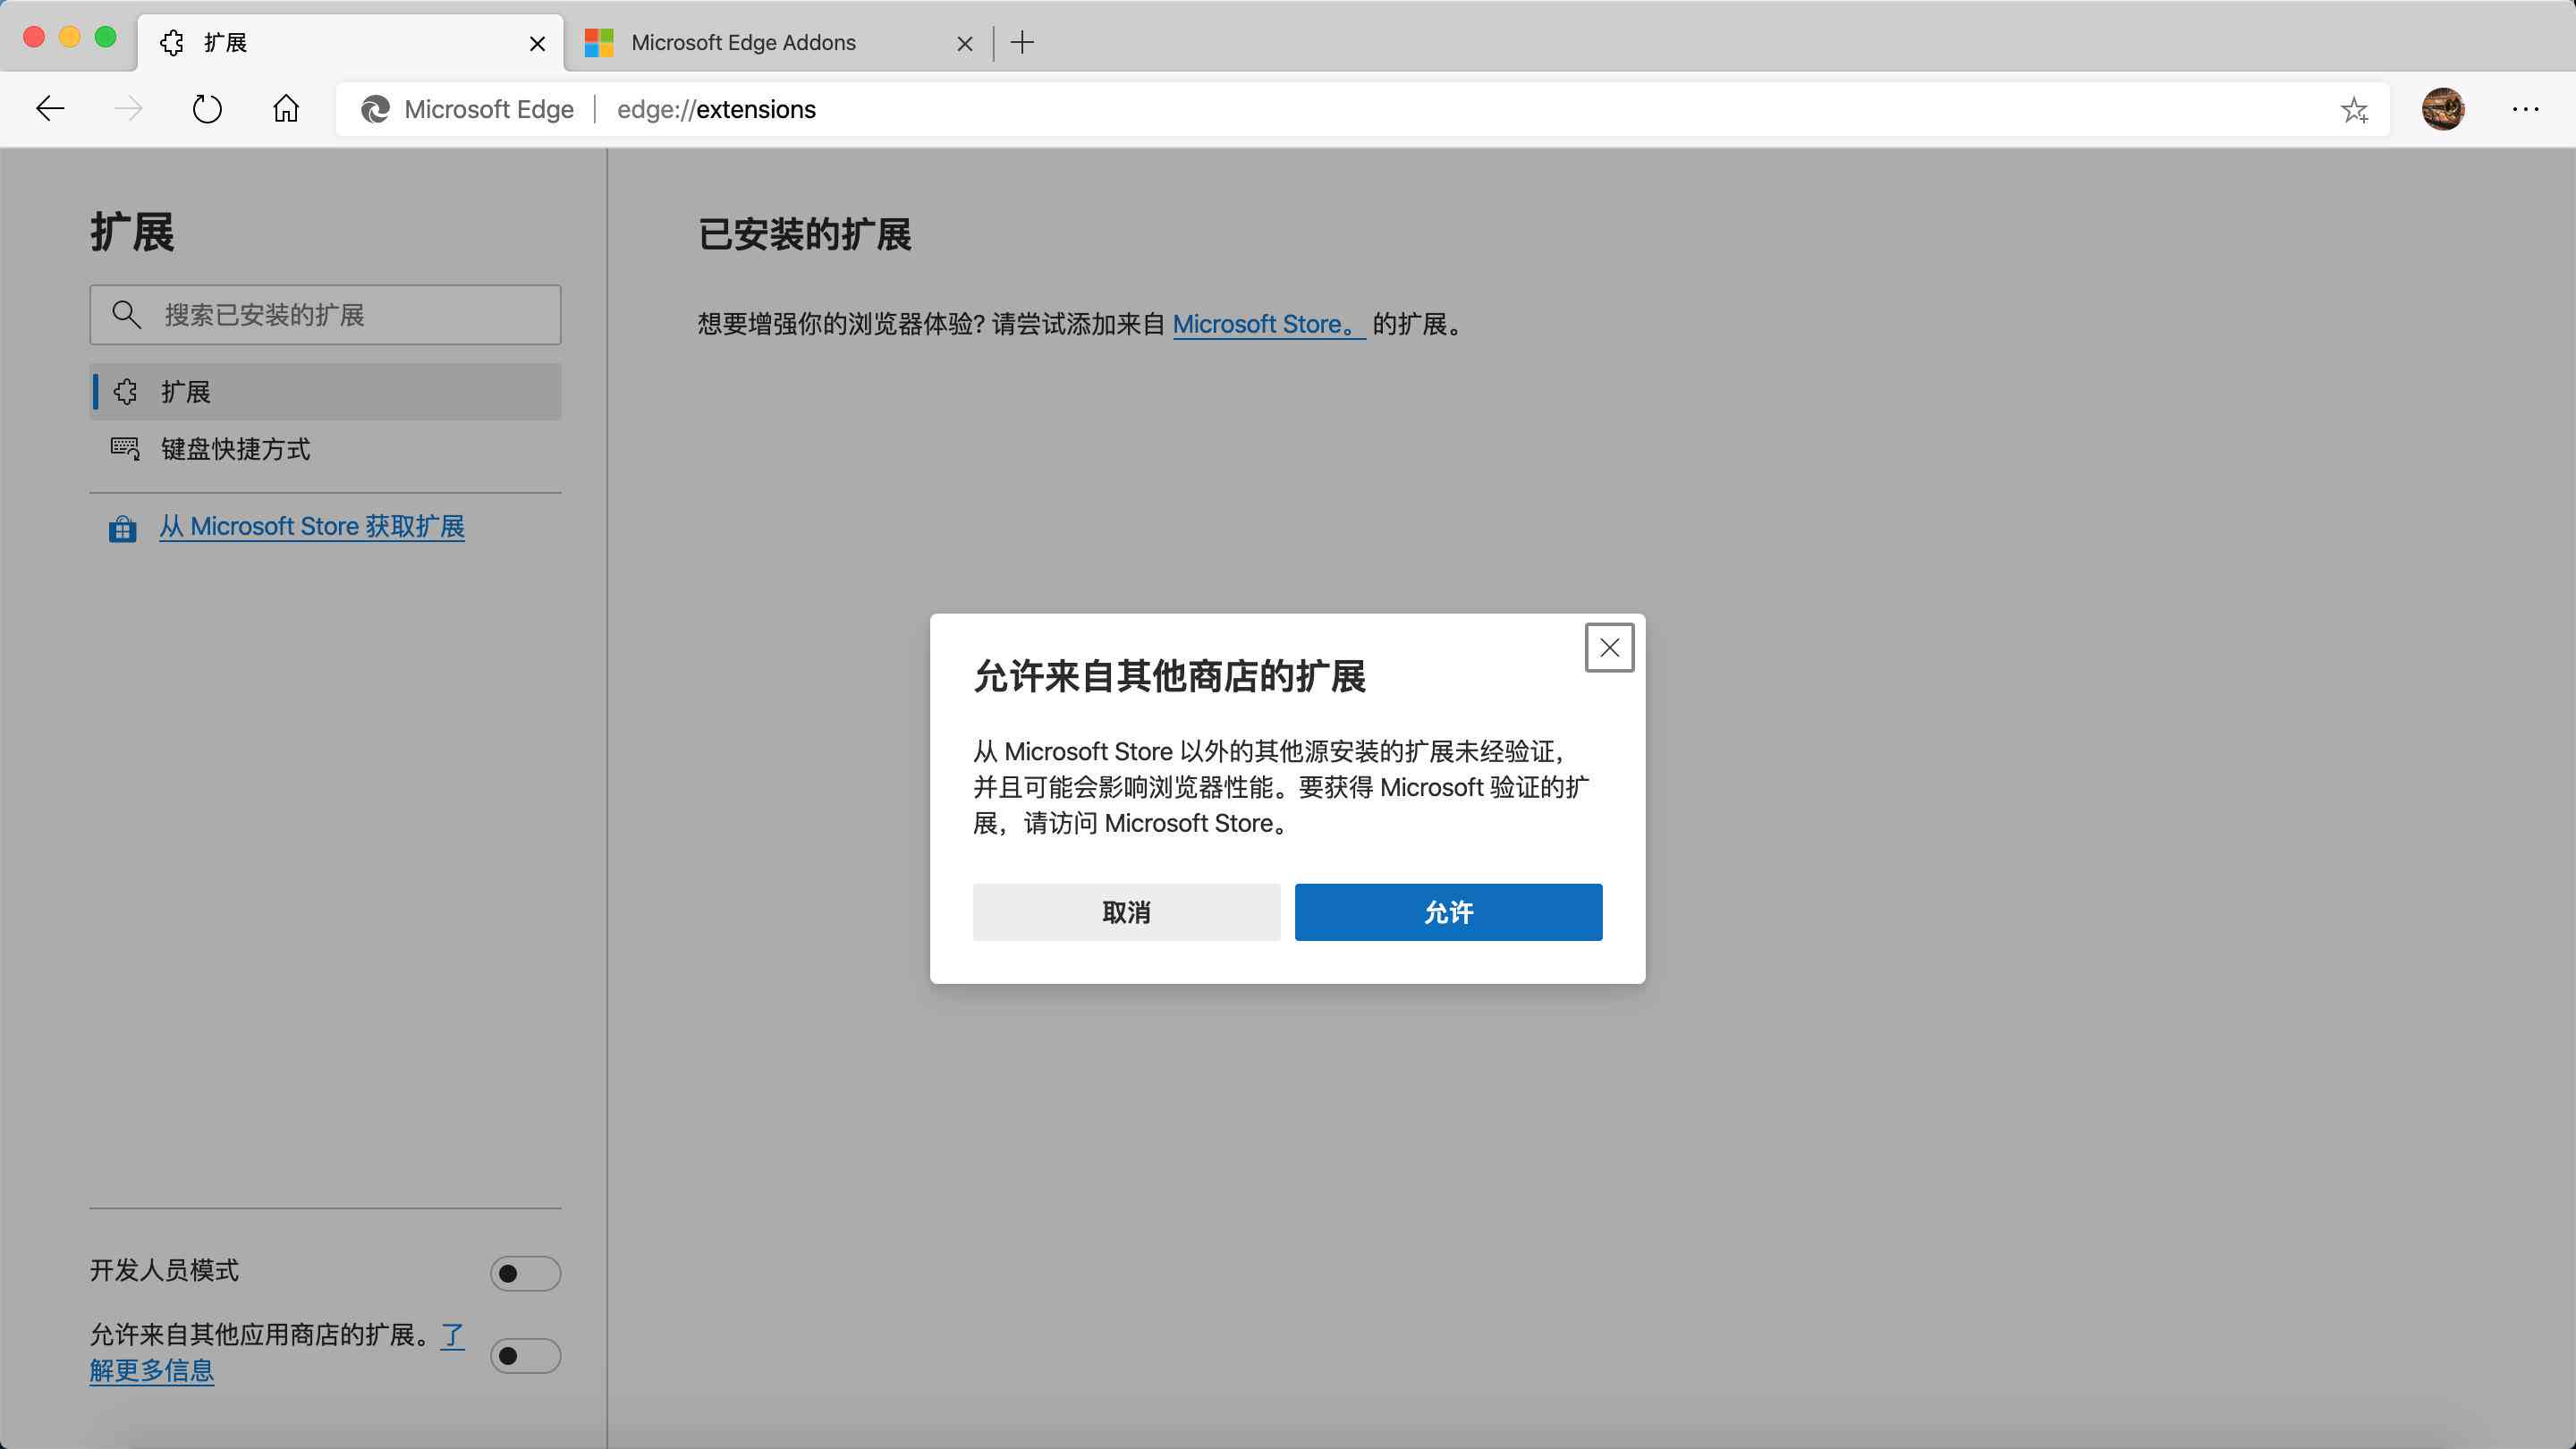The image size is (2576, 1449).
Task: Toggle 允许来自其他应用商店的扩展 switch
Action: click(x=525, y=1355)
